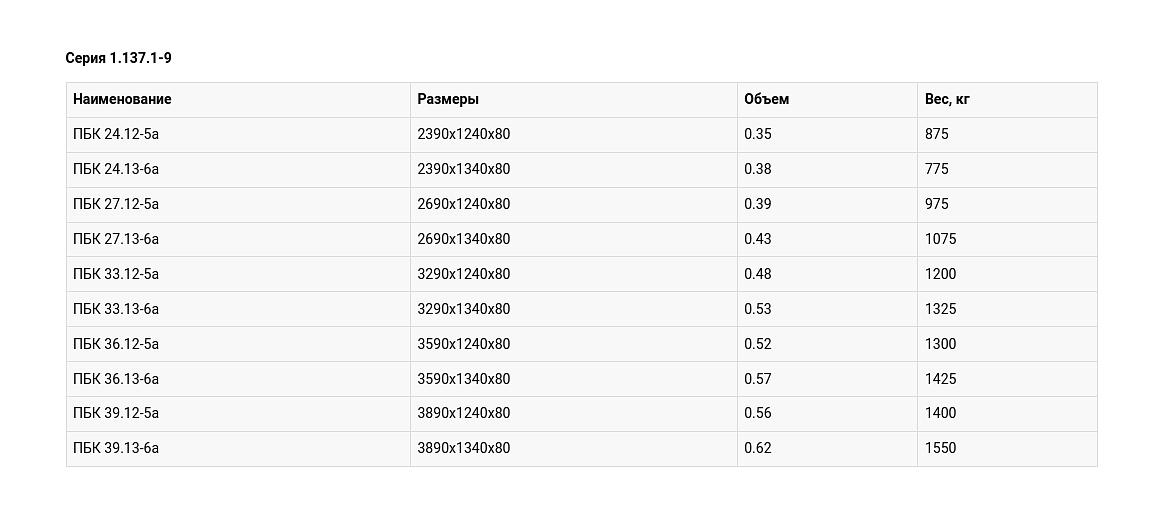Click the weight value 875
Screen dimensions: 1167x521
pyautogui.click(x=937, y=134)
